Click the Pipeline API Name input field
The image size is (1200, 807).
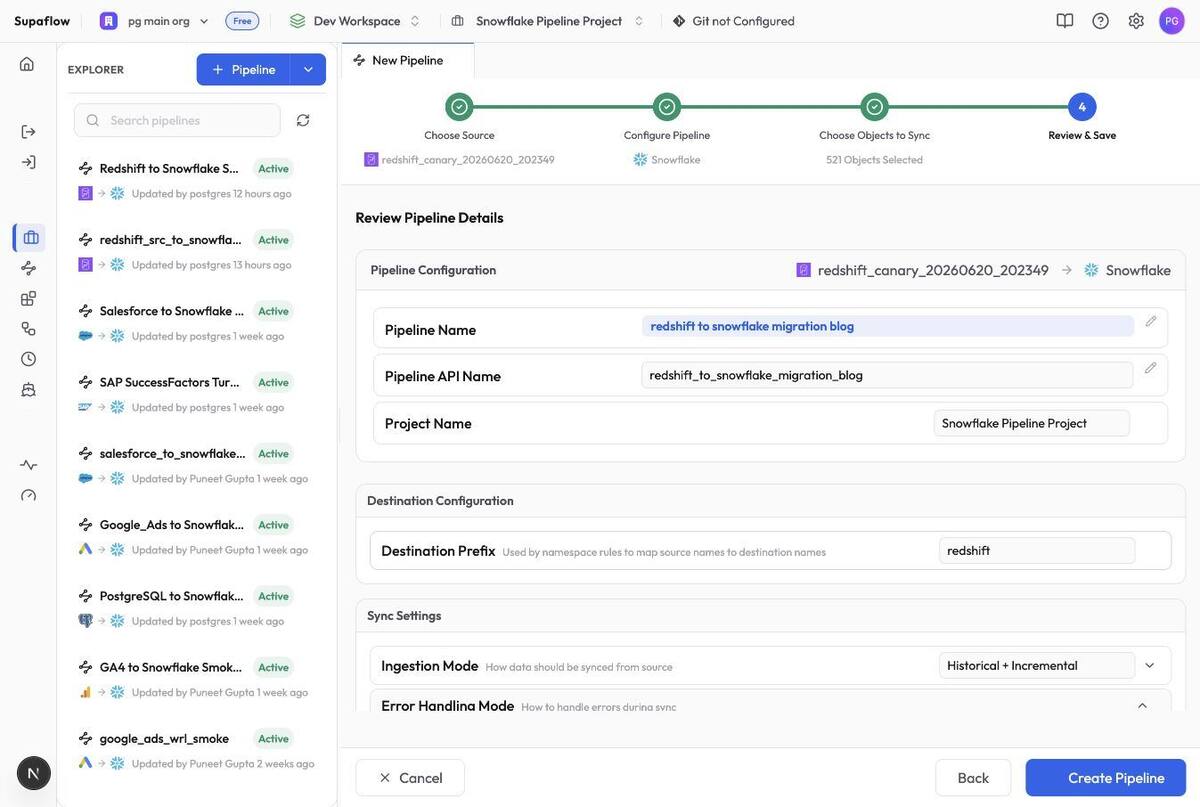click(x=887, y=375)
